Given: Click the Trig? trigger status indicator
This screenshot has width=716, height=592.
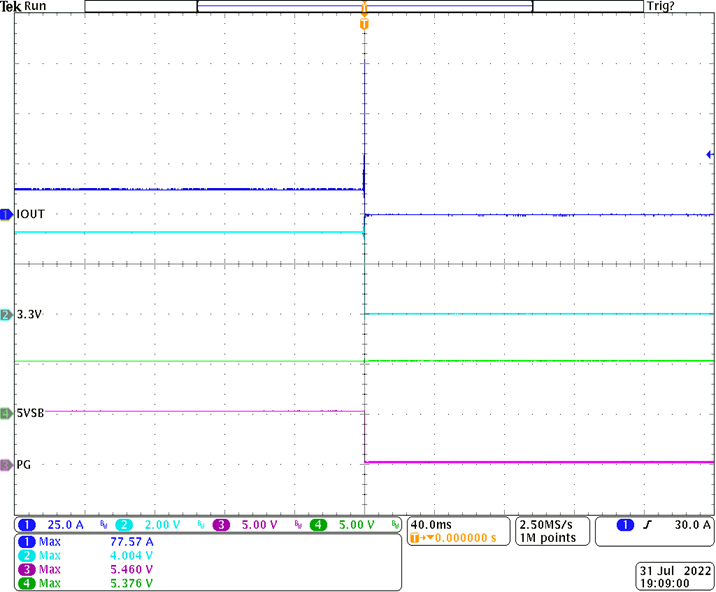Looking at the screenshot, I should [688, 6].
